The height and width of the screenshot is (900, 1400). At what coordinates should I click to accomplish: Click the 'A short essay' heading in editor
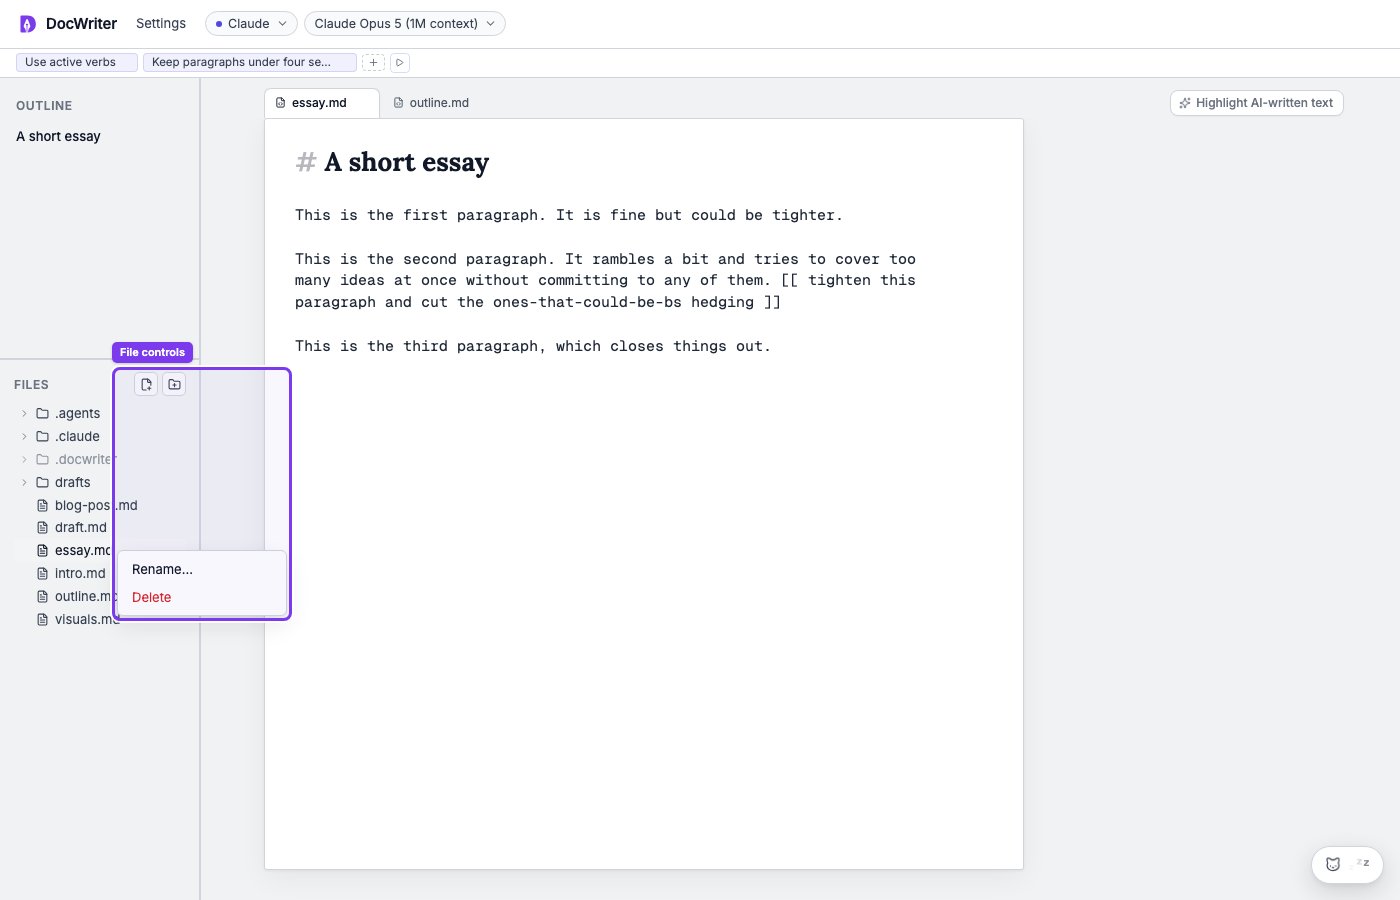406,162
